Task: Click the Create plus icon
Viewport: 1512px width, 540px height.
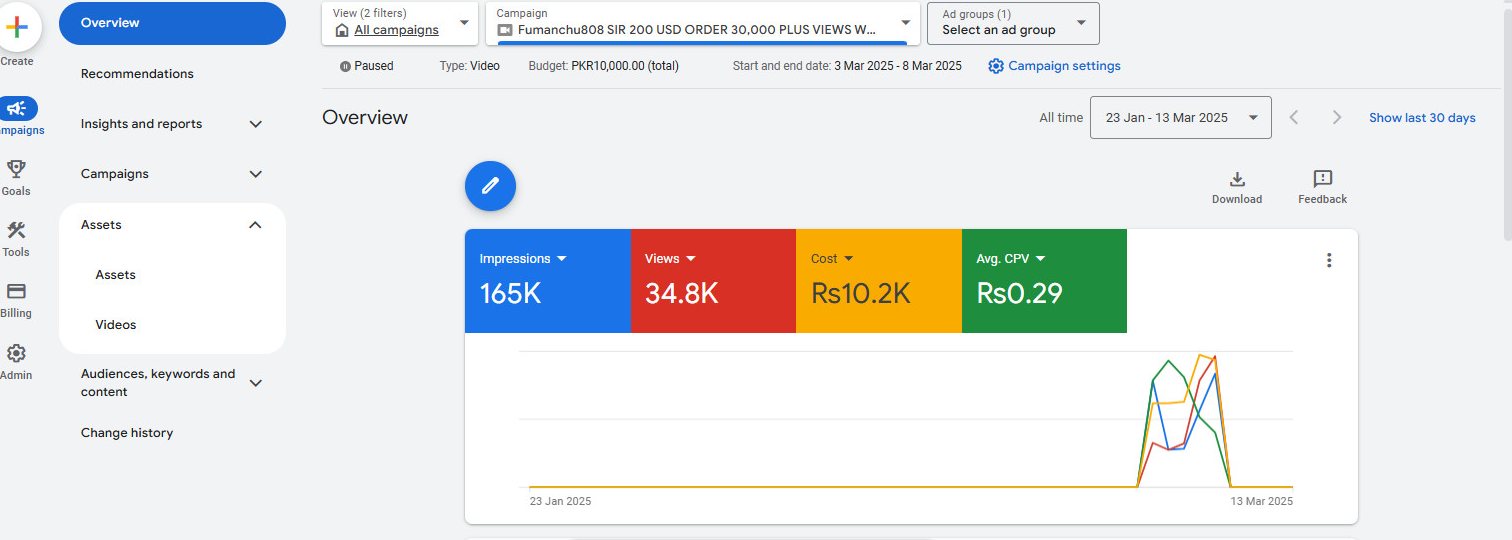Action: 17,28
